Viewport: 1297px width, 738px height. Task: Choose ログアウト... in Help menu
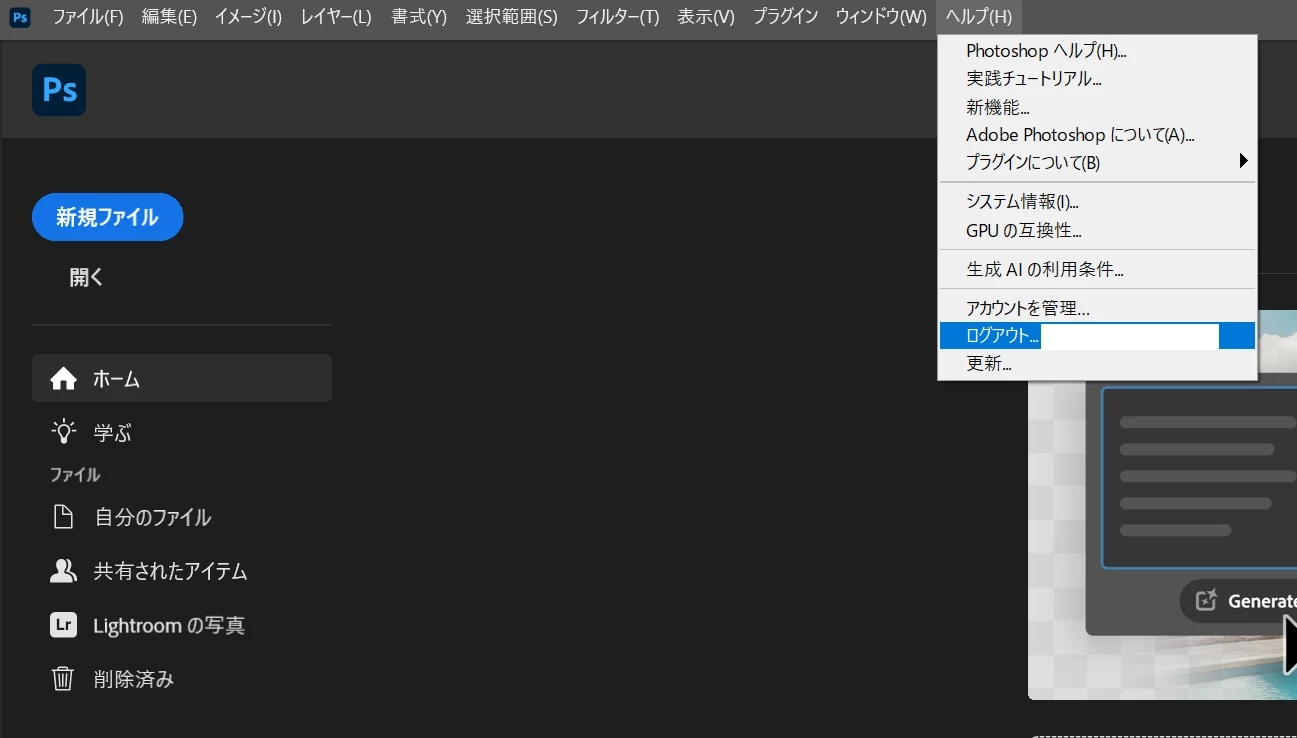[1097, 336]
